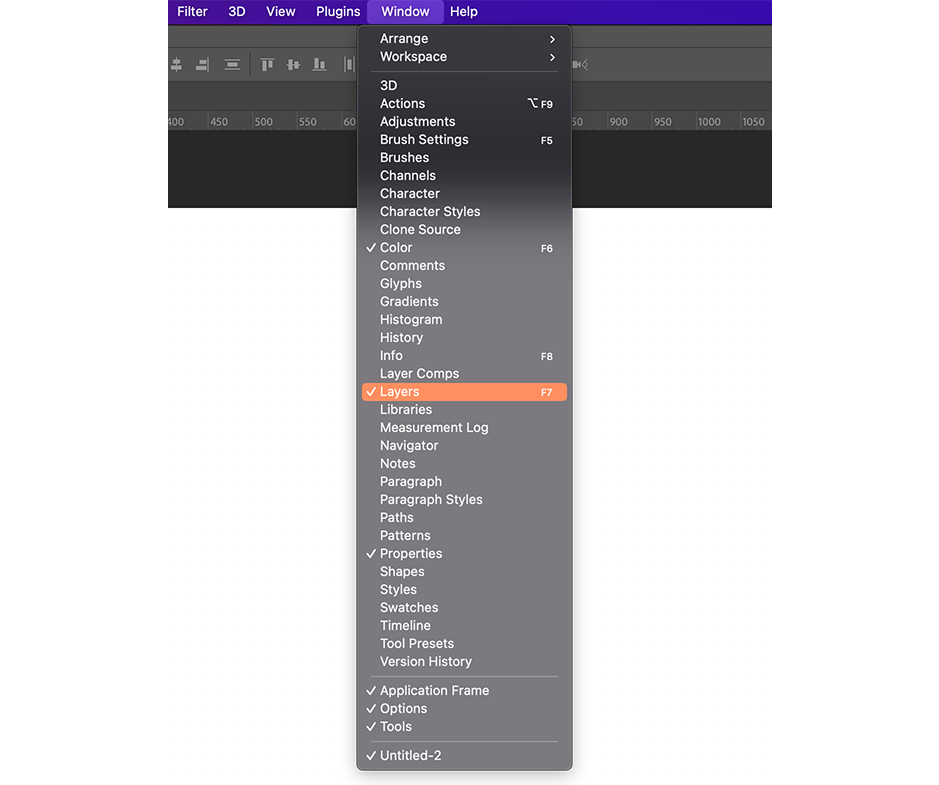Click the align horizontal centers icon
This screenshot has width=939, height=785.
click(176, 65)
